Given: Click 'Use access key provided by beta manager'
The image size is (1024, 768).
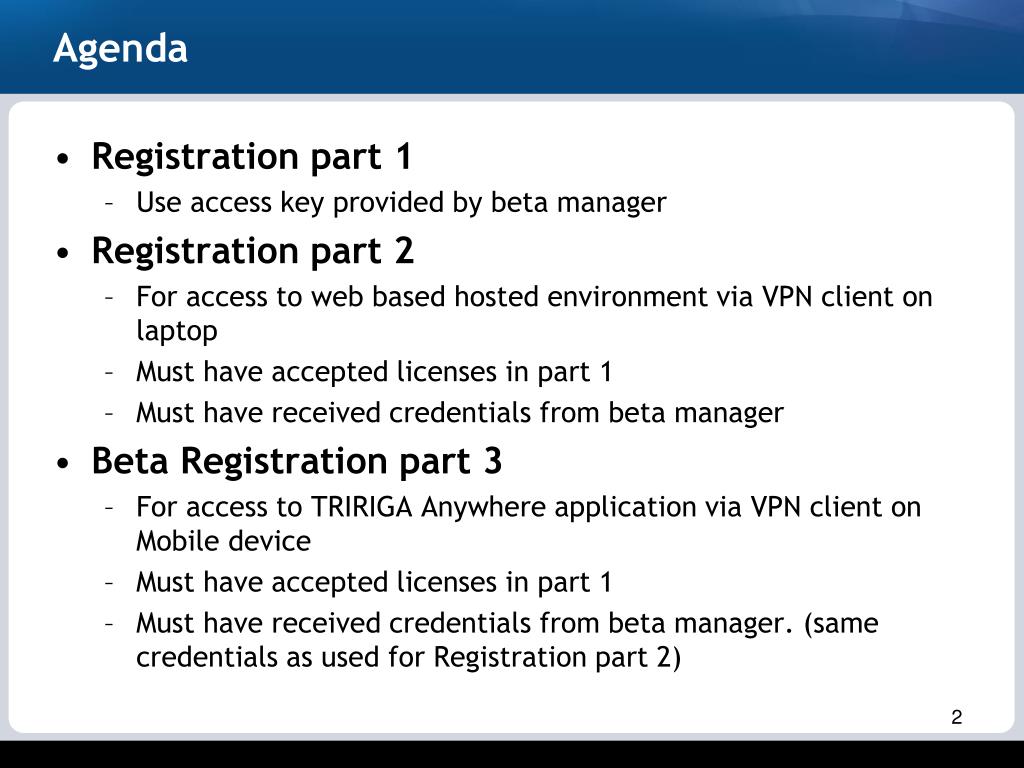Looking at the screenshot, I should 401,202.
